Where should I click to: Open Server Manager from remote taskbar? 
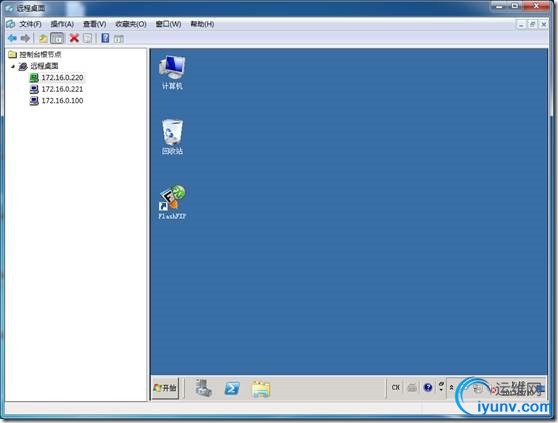[x=204, y=388]
